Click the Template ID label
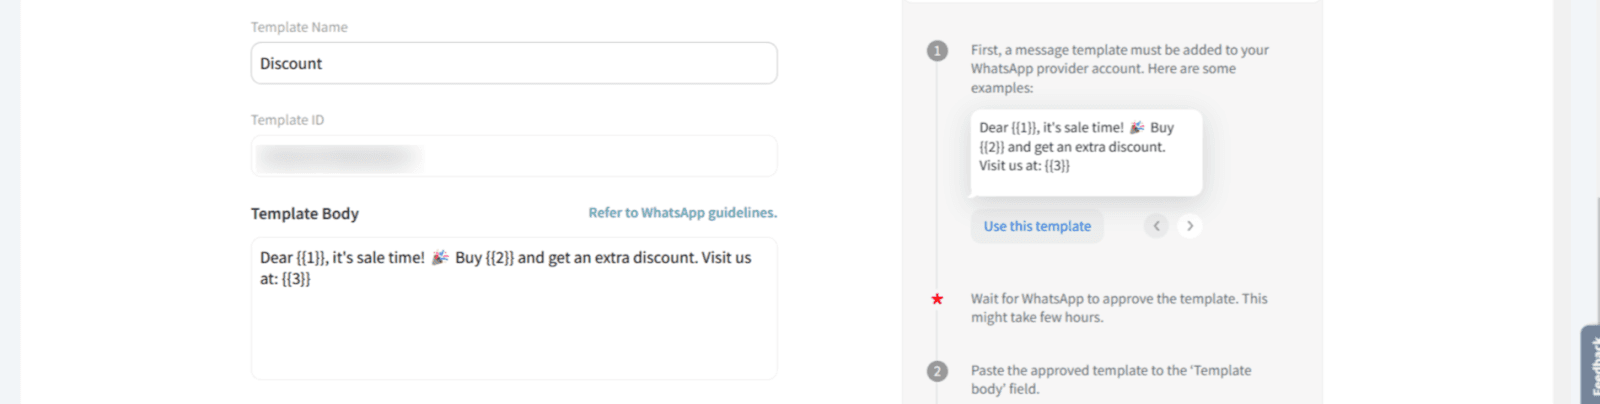 [287, 120]
